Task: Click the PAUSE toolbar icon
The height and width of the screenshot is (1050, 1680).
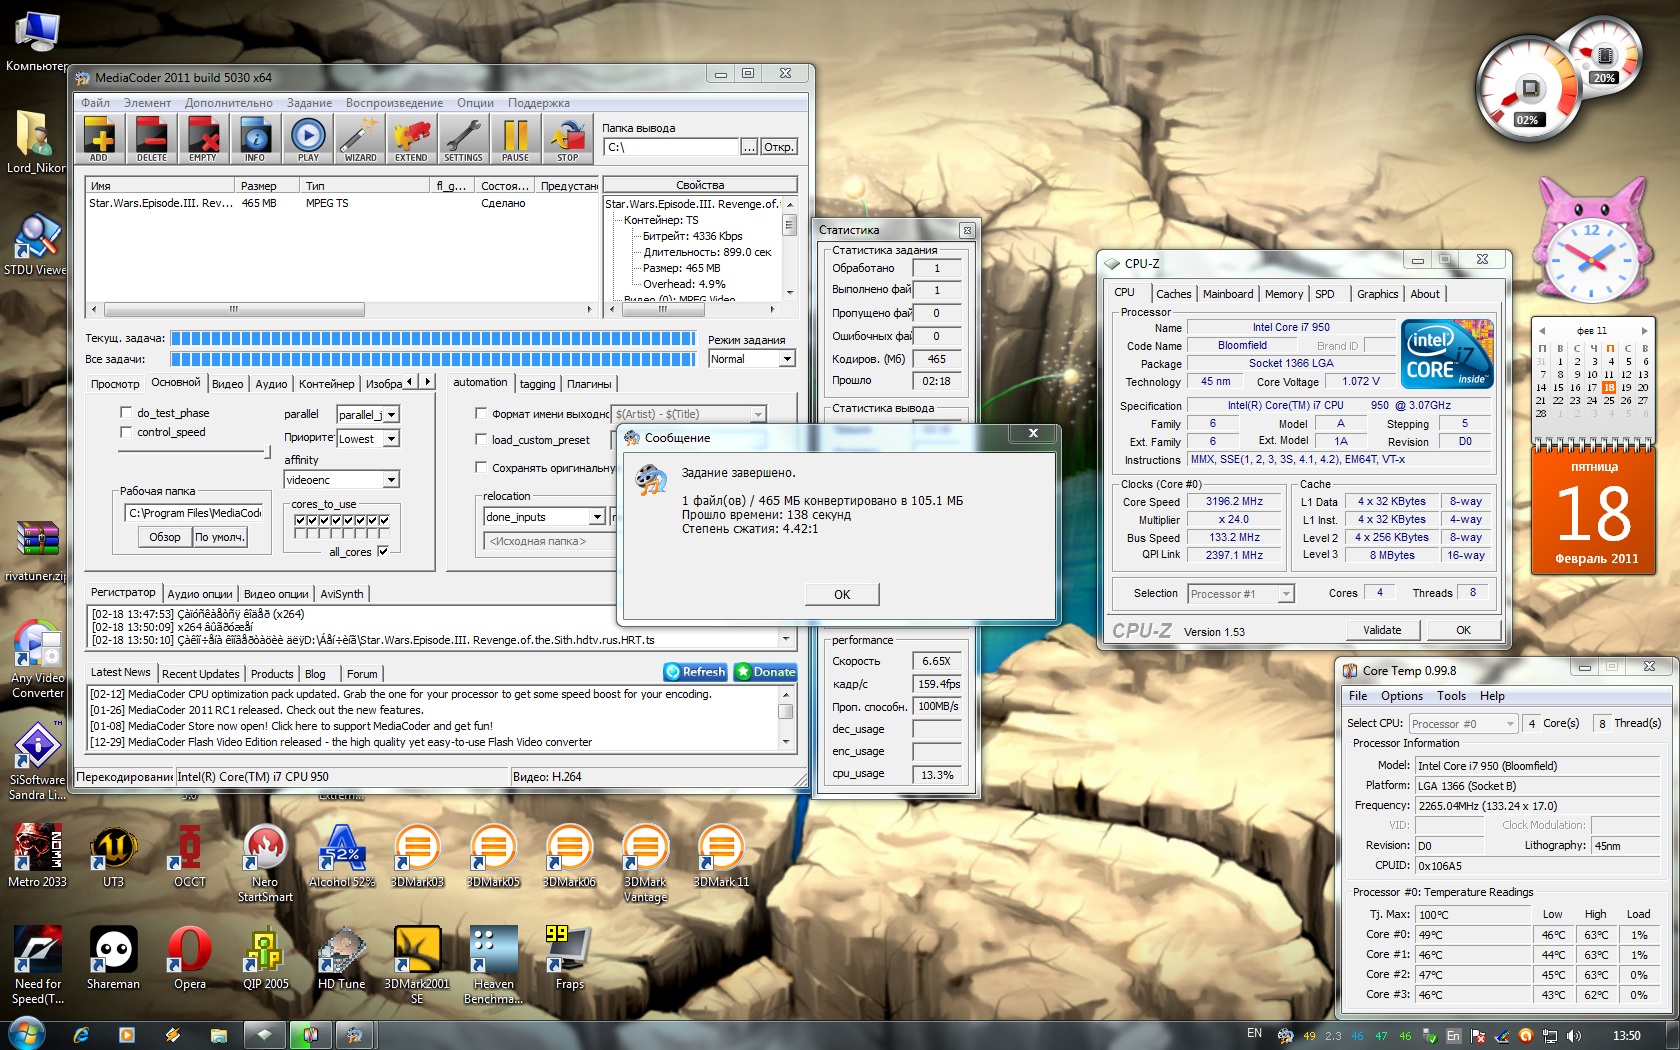Action: click(515, 139)
